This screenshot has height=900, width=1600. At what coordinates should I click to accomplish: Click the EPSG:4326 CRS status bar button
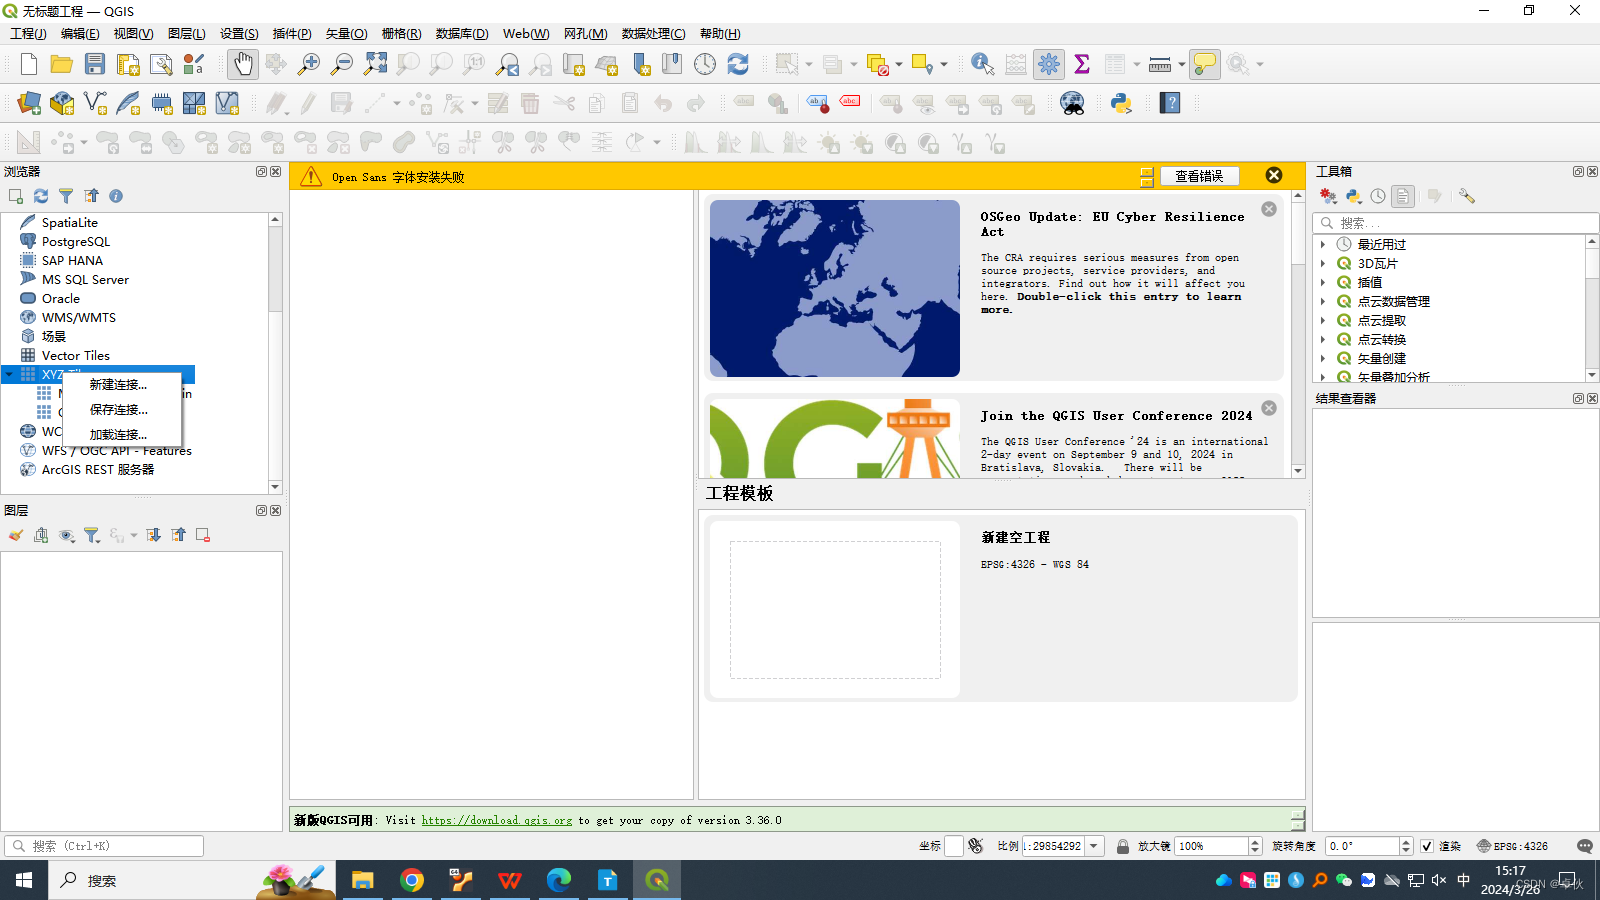[x=1512, y=846]
